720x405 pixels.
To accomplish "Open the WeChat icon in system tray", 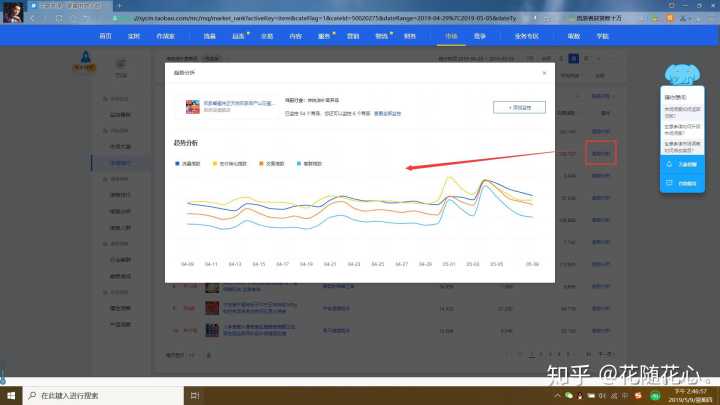I will [569, 396].
